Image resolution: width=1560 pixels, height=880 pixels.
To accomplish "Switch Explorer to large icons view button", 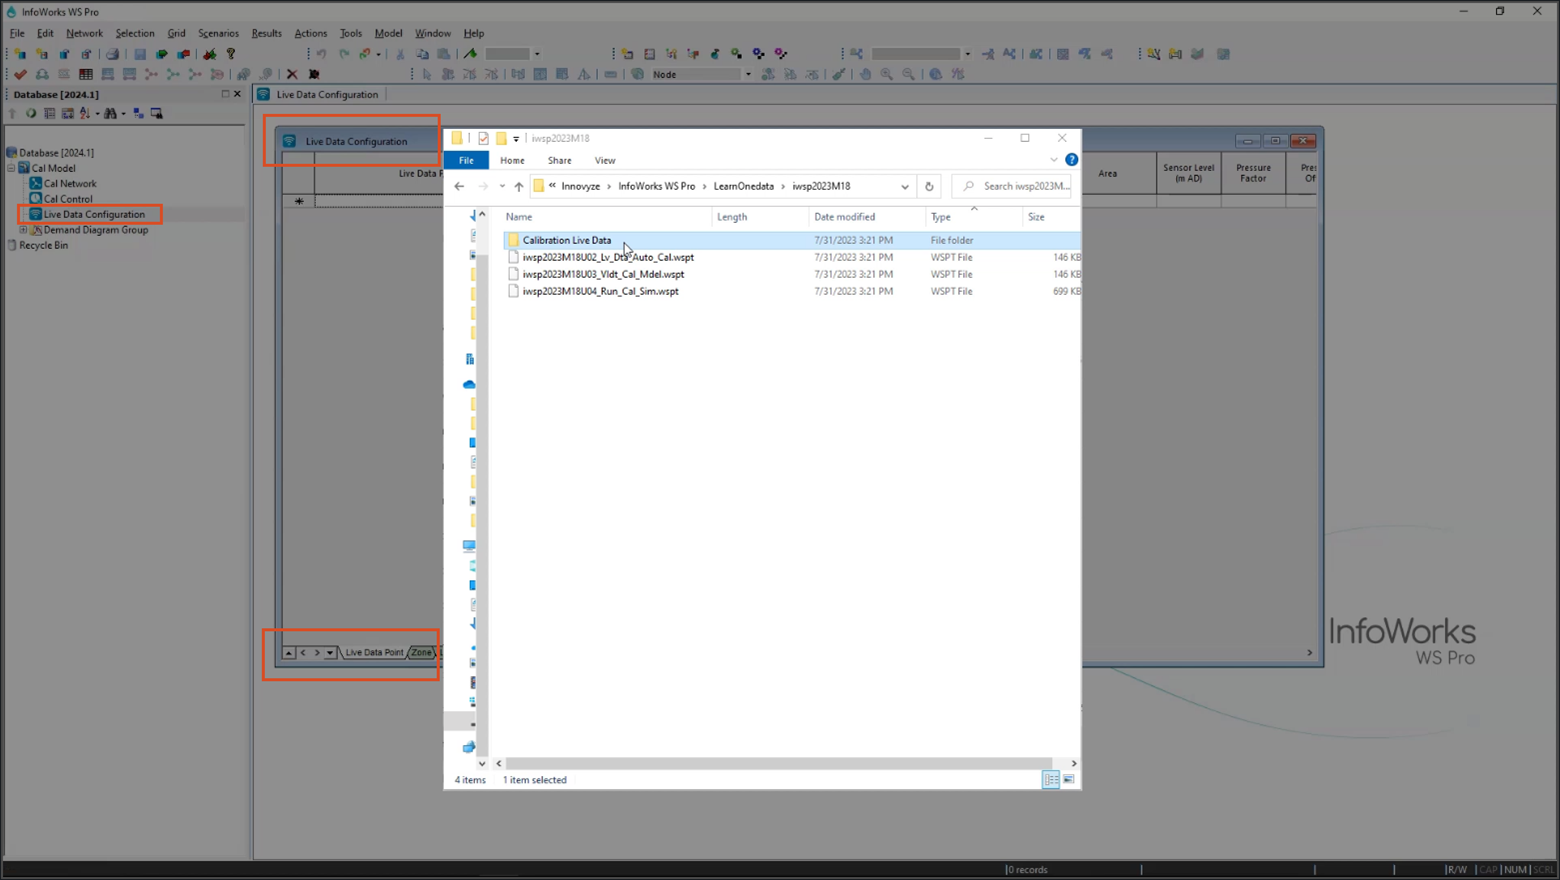I will click(1068, 780).
